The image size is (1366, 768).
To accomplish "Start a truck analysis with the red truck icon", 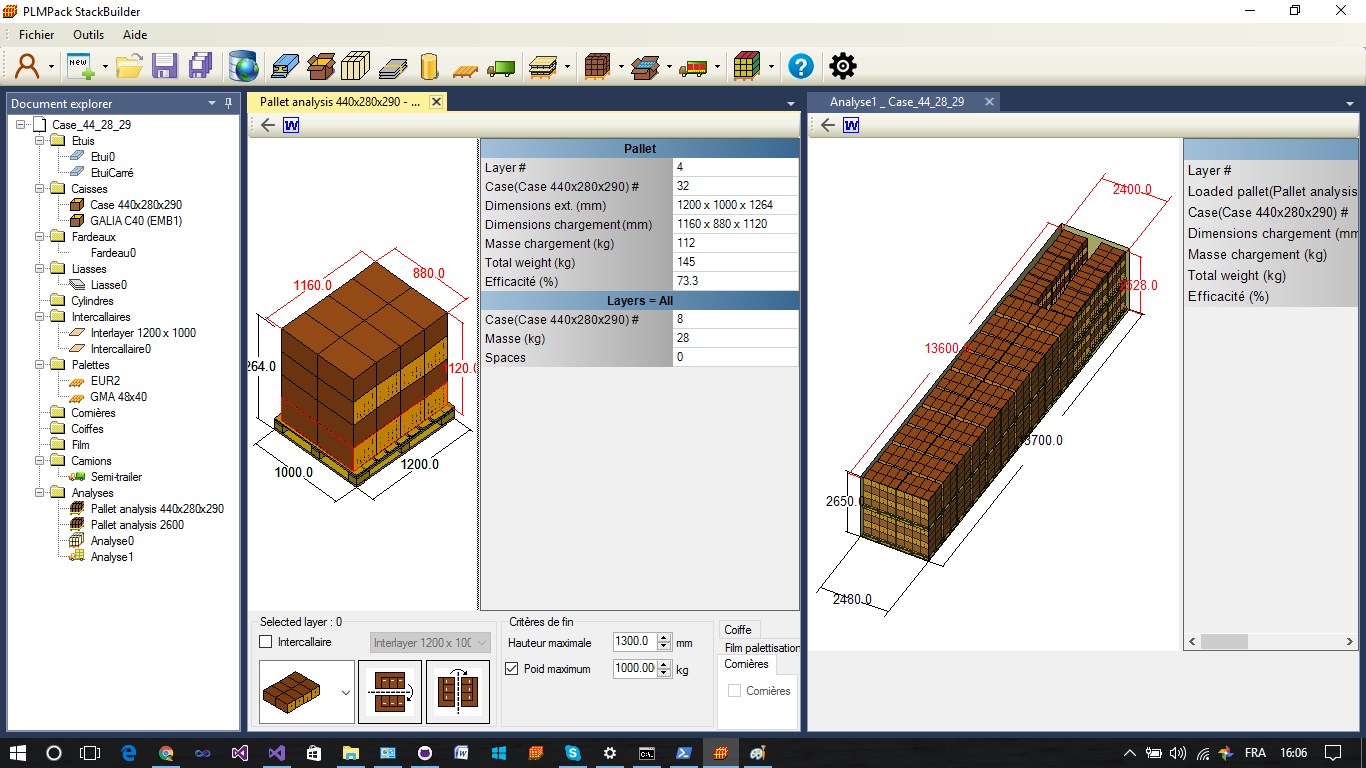I will [x=693, y=68].
